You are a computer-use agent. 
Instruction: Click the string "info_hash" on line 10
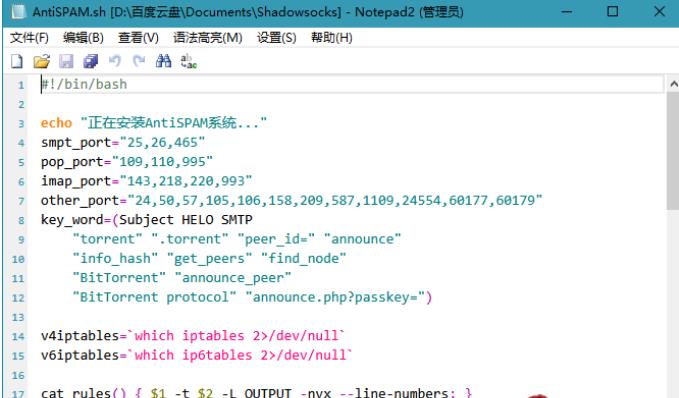coord(115,259)
